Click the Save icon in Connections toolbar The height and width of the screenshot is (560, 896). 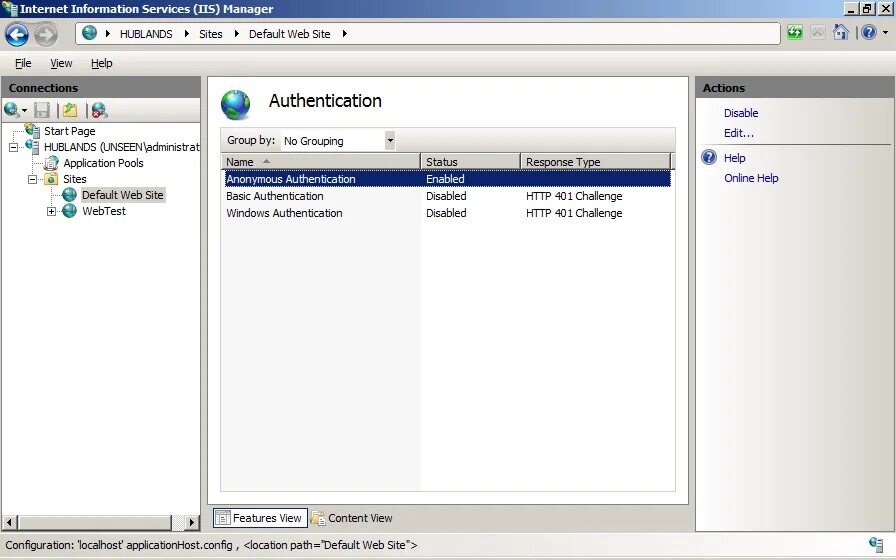(x=42, y=110)
